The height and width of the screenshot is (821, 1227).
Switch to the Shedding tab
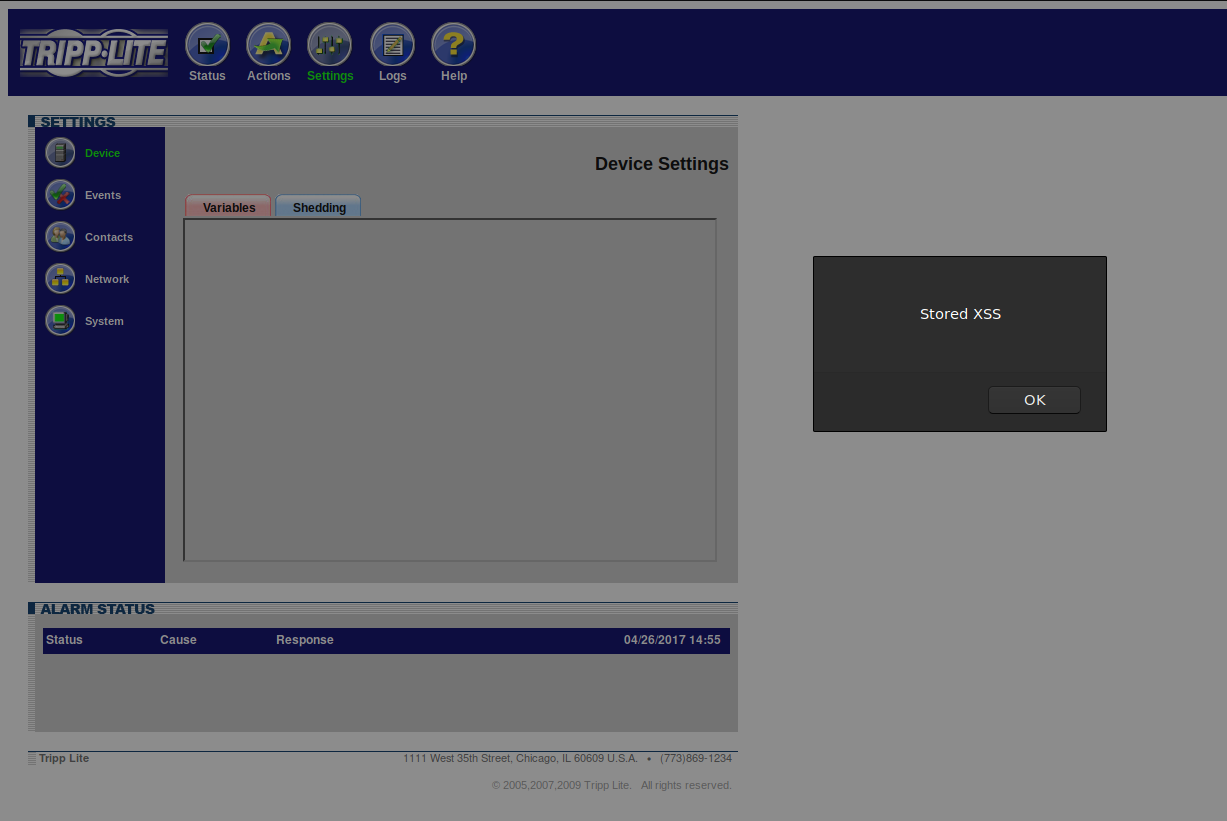[318, 207]
